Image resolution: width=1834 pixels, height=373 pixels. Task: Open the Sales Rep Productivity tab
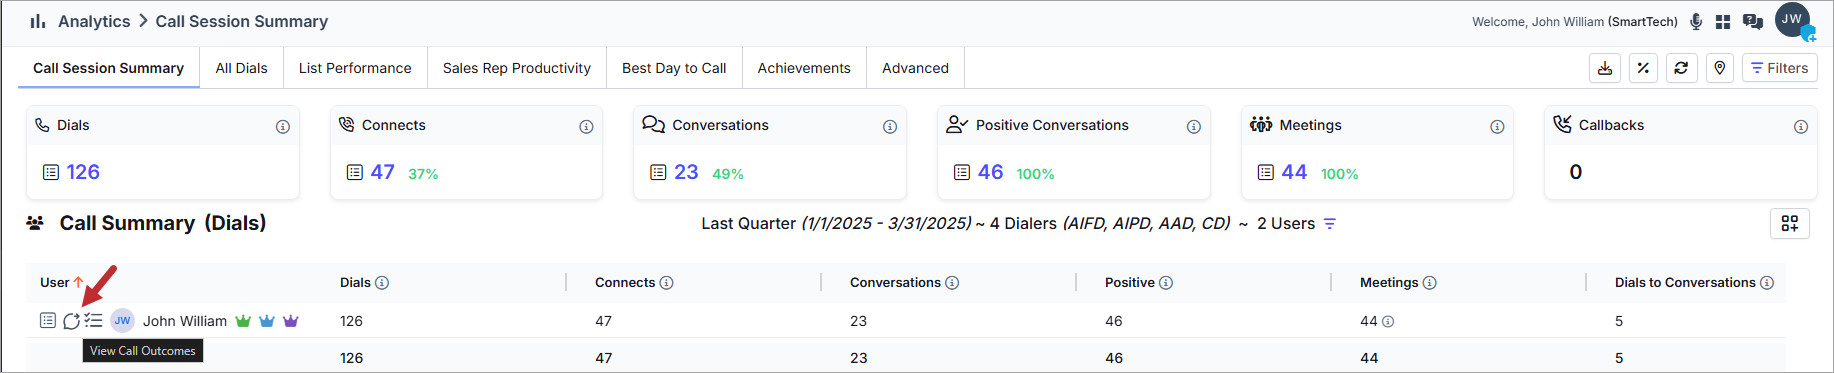(x=516, y=68)
